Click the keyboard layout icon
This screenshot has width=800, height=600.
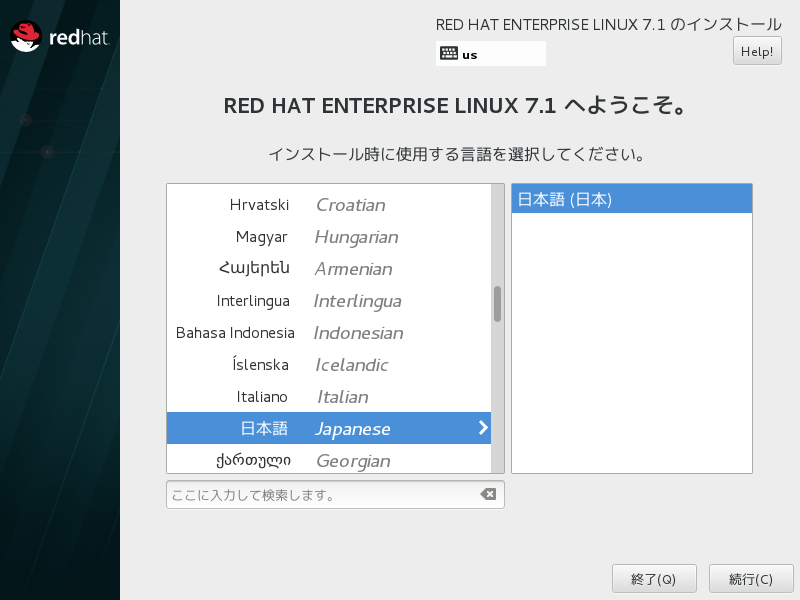click(x=448, y=53)
